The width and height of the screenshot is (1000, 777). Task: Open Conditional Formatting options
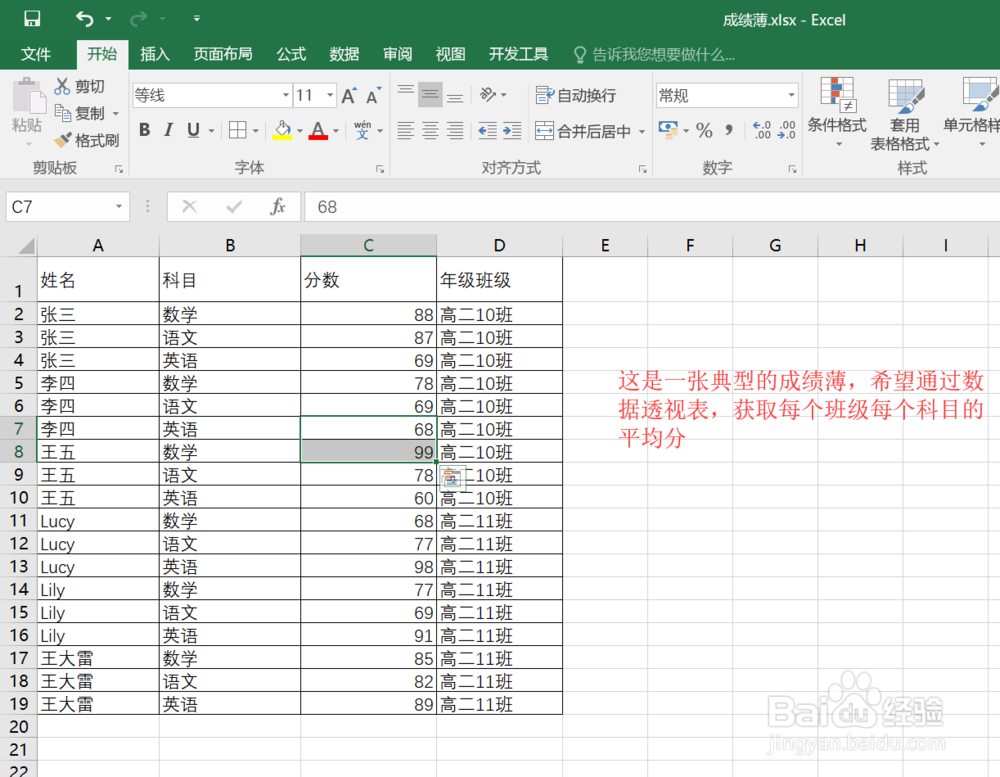(x=837, y=112)
